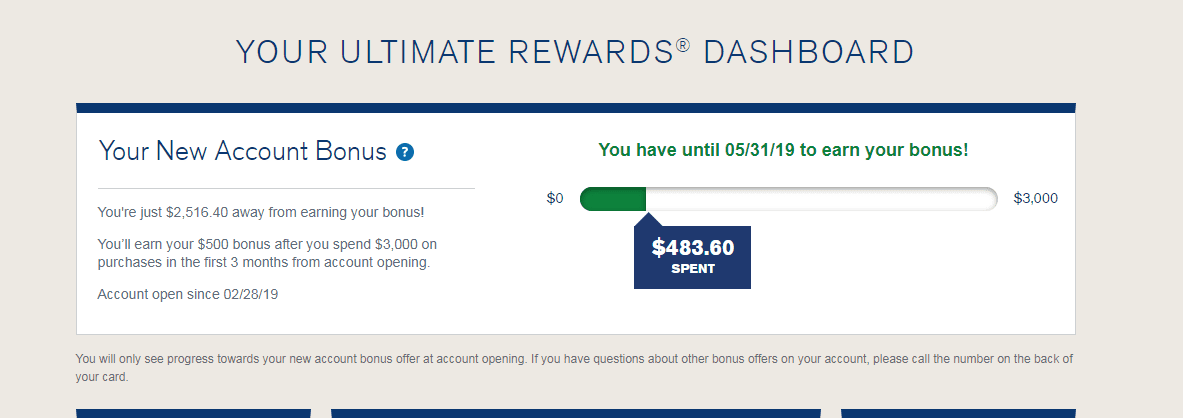1183x418 pixels.
Task: Click the $0 progress bar start label
Action: coord(555,198)
